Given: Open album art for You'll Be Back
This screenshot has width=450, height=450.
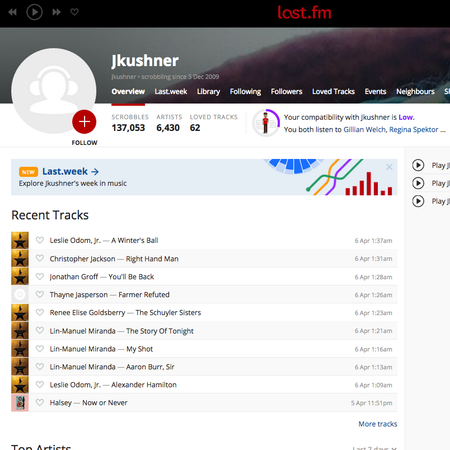Looking at the screenshot, I should (20, 276).
